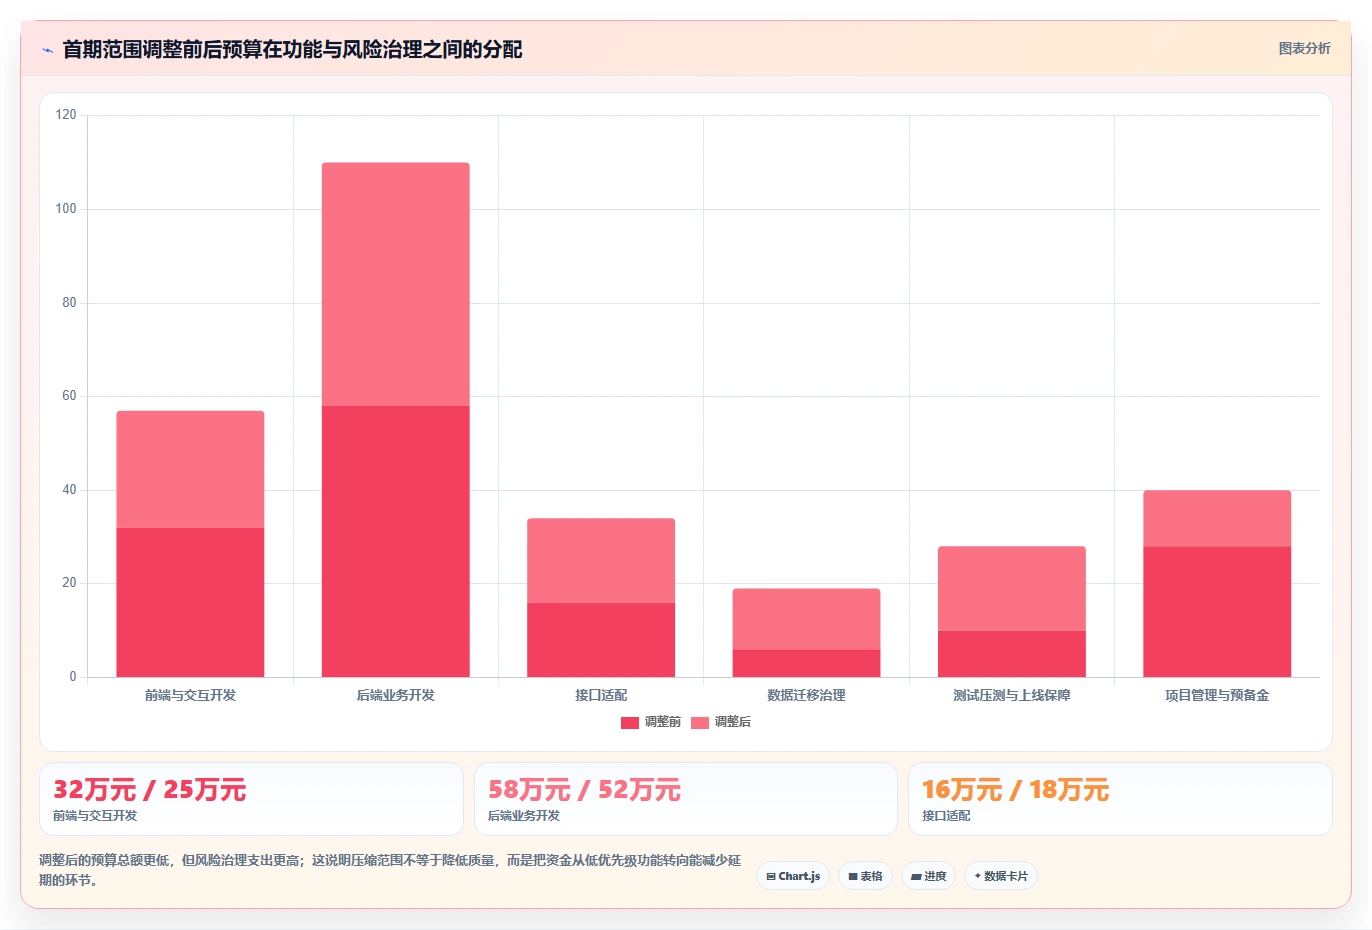Click the 后端业务开发 axis label
The image size is (1372, 930).
click(395, 695)
